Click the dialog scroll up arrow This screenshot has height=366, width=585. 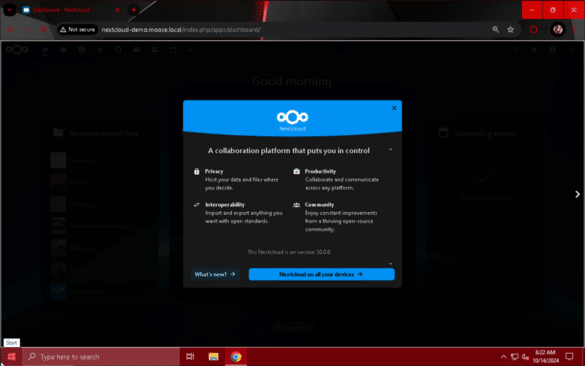391,149
